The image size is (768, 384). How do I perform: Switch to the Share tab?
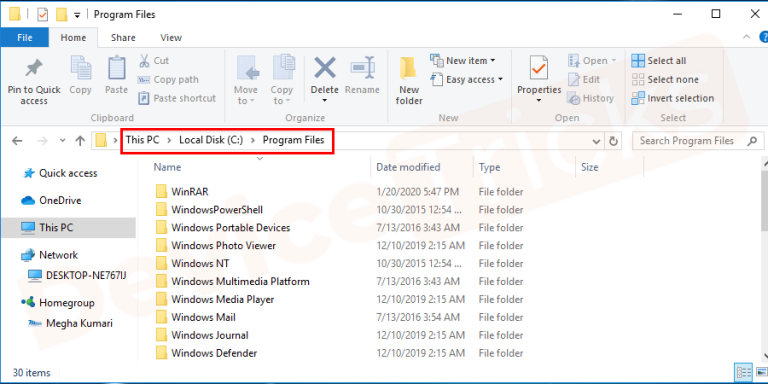coord(122,37)
